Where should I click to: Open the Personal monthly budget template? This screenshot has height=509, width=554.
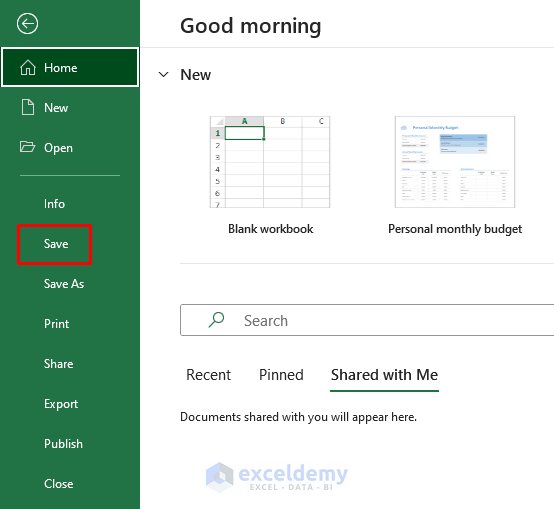[455, 162]
